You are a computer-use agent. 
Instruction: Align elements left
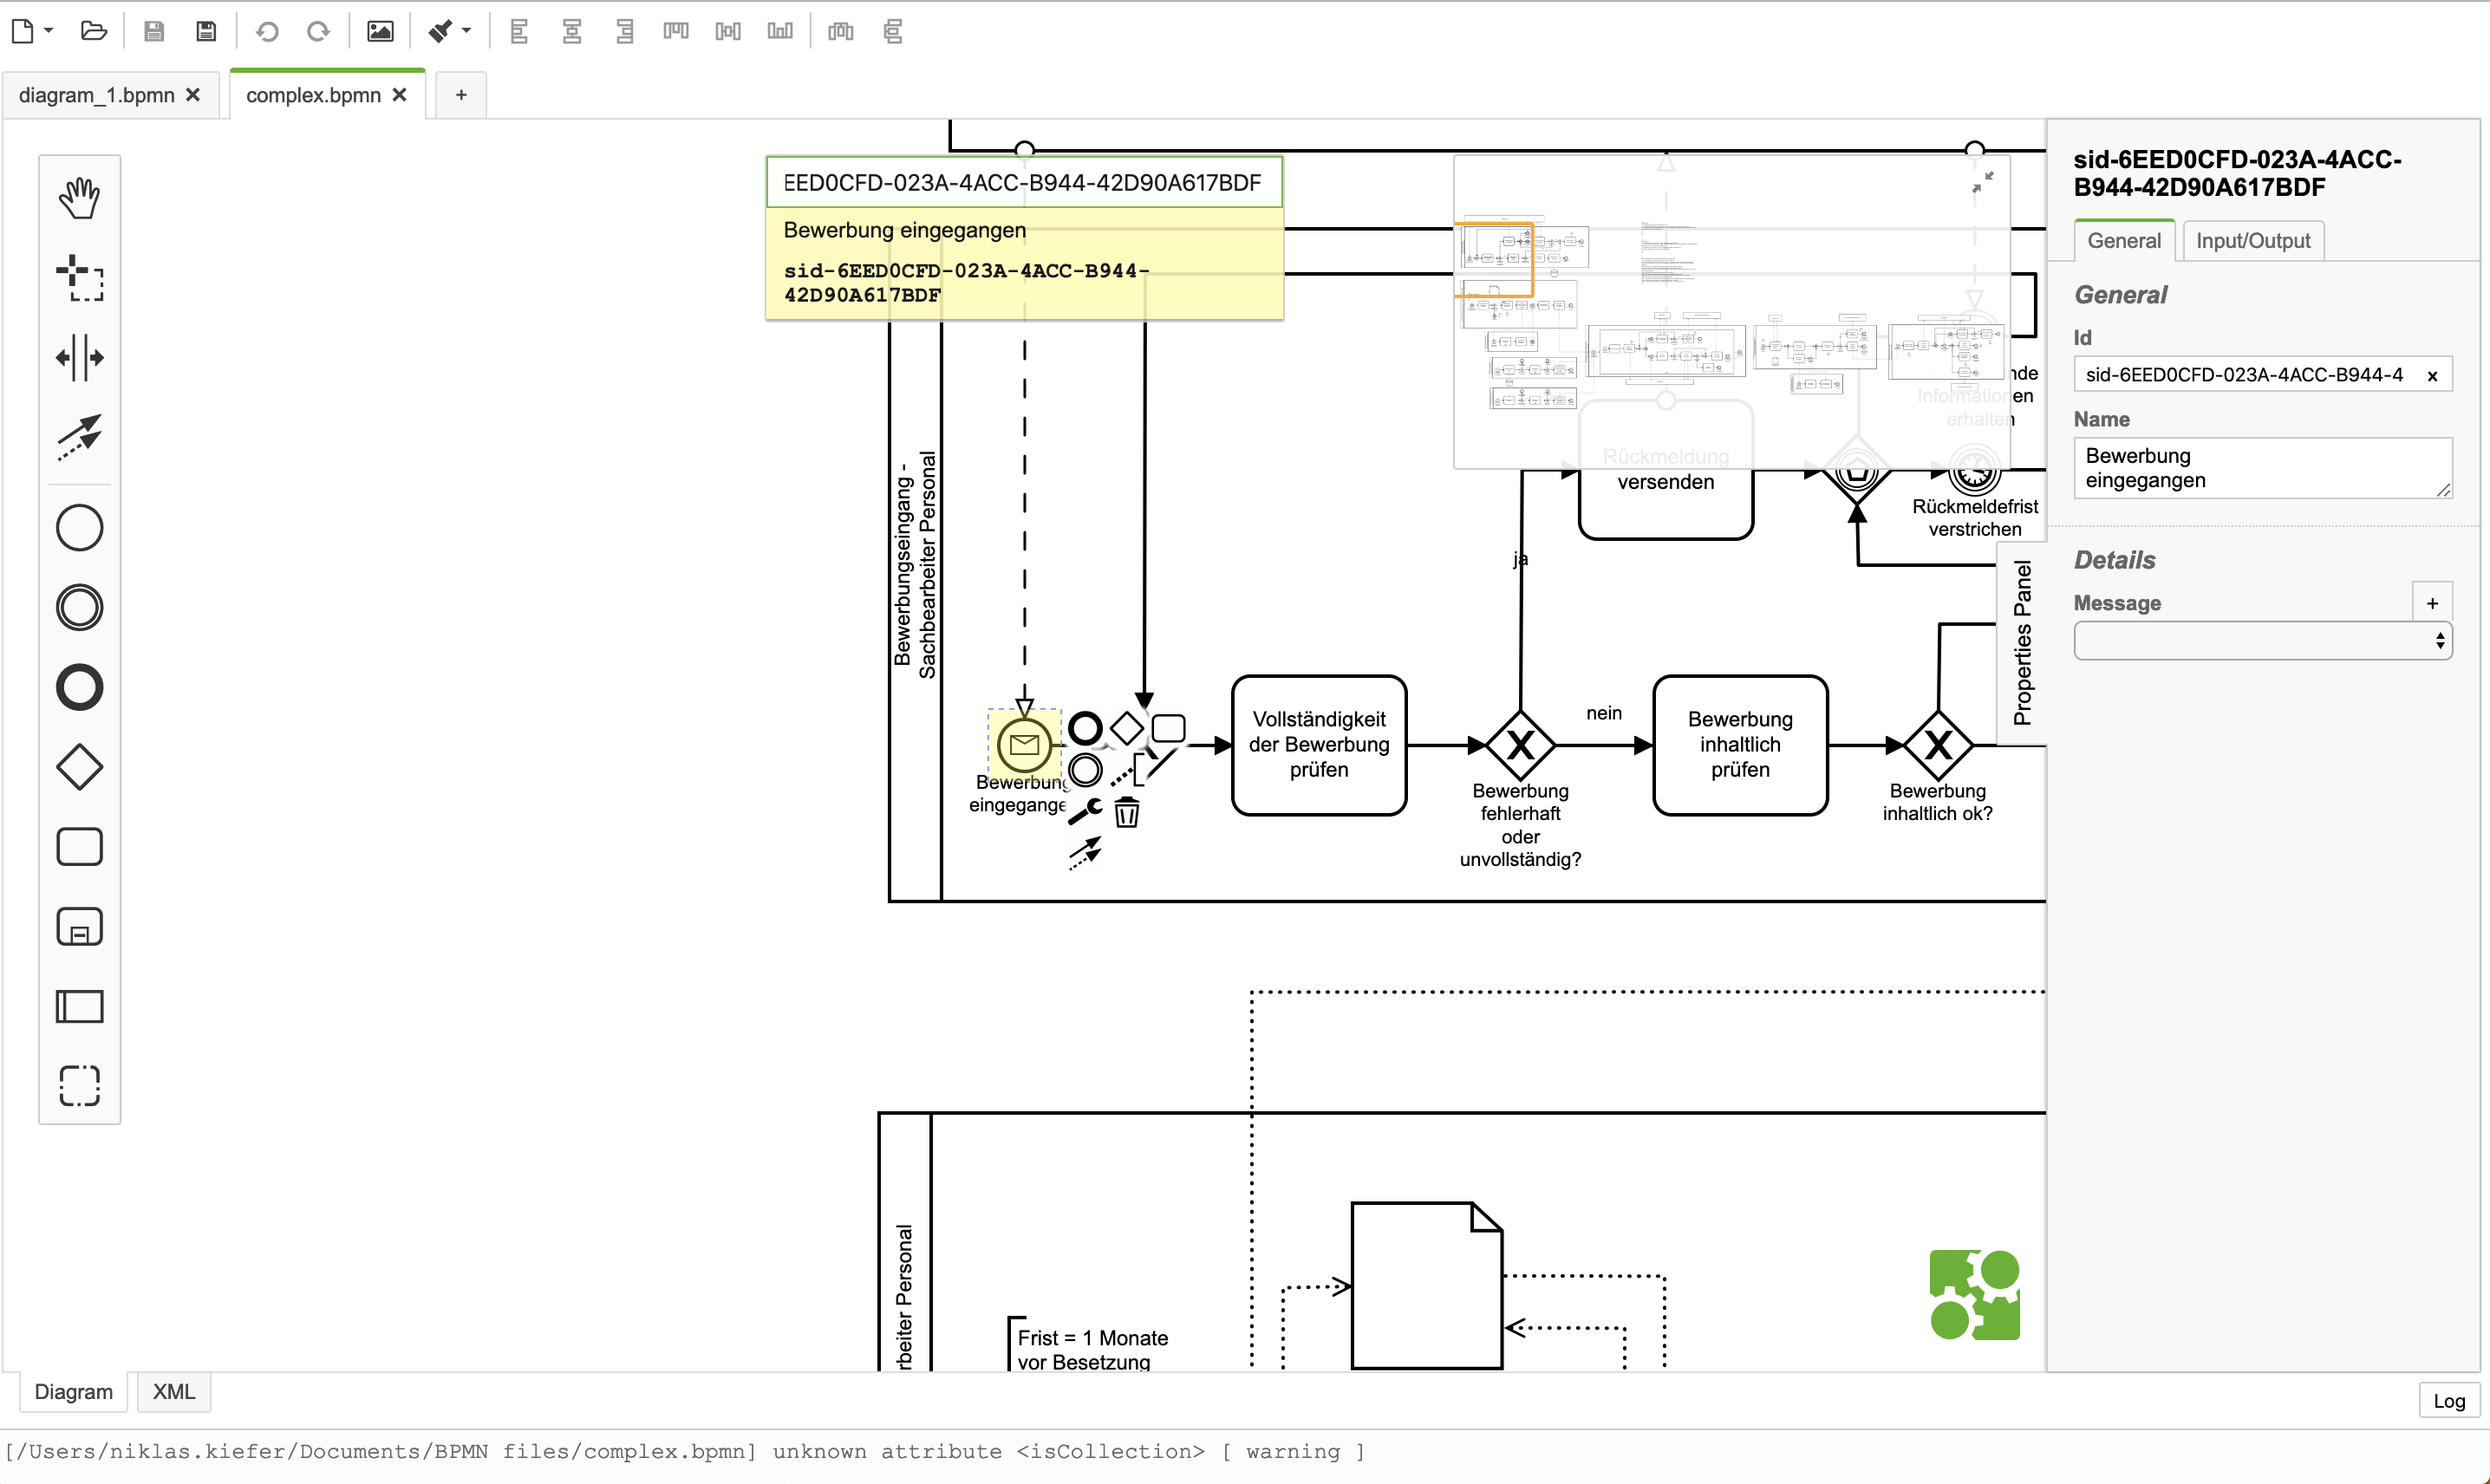[519, 31]
